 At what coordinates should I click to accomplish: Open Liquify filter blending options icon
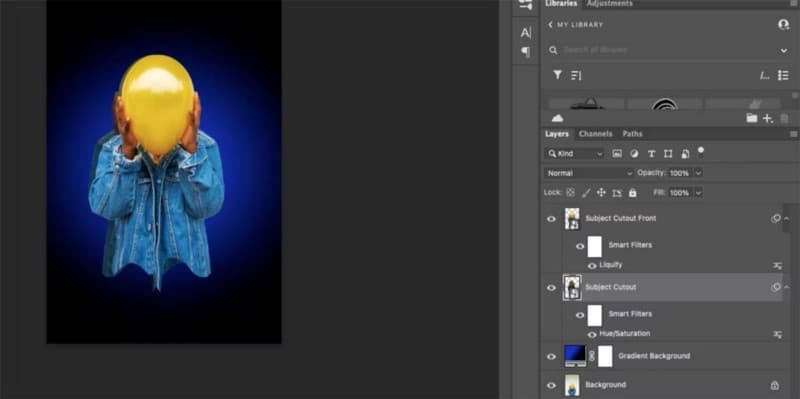(x=778, y=266)
